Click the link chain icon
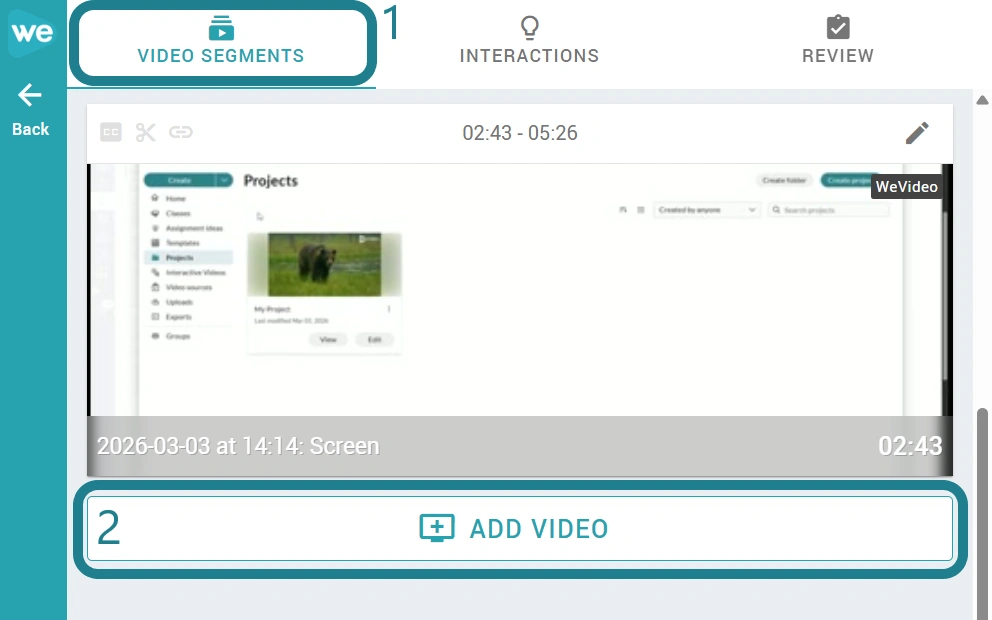The image size is (992, 620). (181, 132)
